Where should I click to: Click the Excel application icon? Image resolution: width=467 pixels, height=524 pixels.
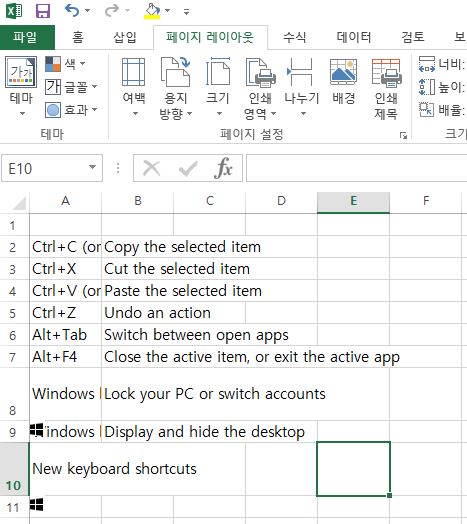14,11
